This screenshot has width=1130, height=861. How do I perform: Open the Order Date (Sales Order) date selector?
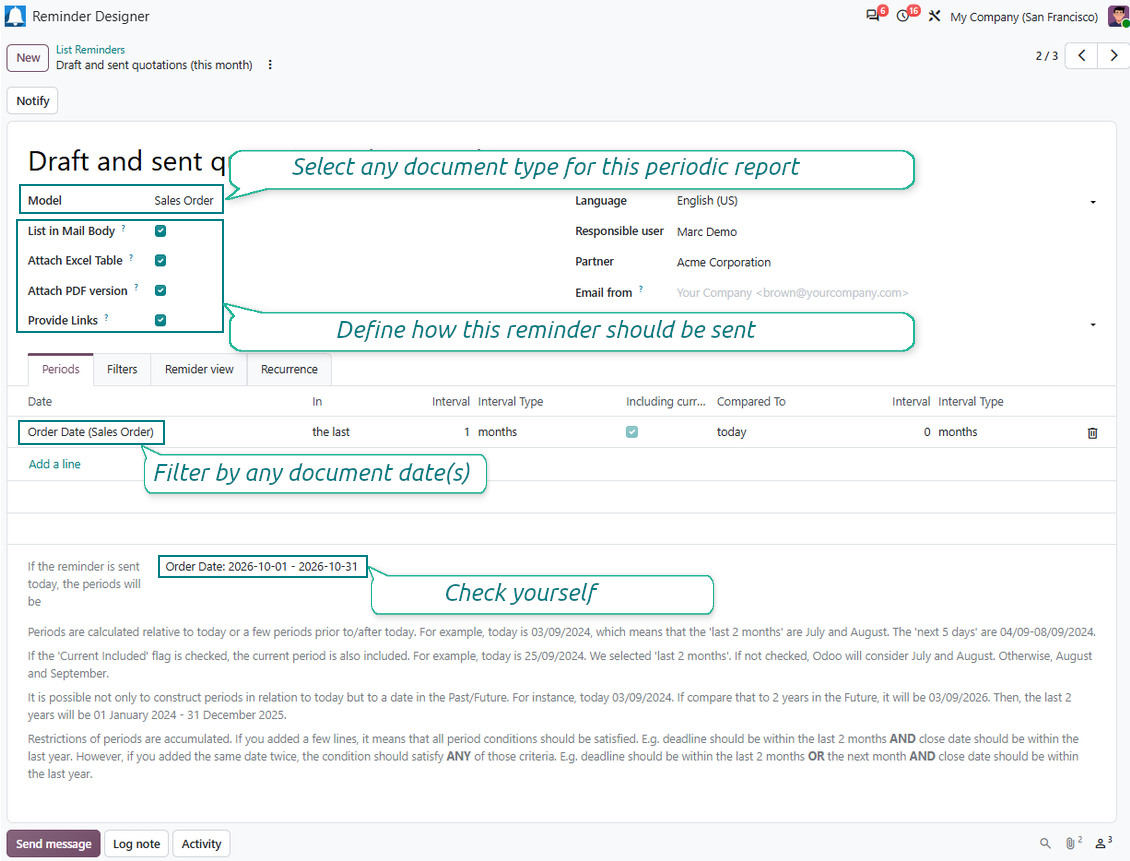(91, 432)
